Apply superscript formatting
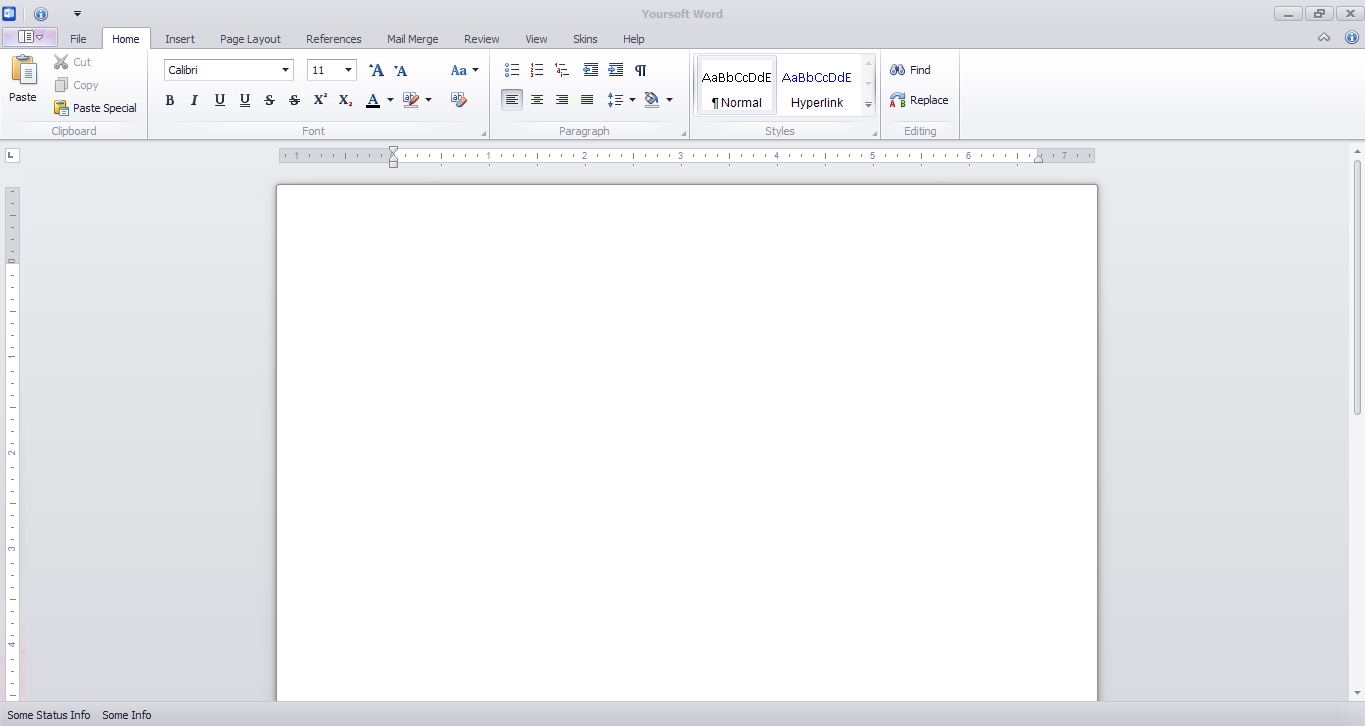The height and width of the screenshot is (726, 1365). pyautogui.click(x=320, y=100)
